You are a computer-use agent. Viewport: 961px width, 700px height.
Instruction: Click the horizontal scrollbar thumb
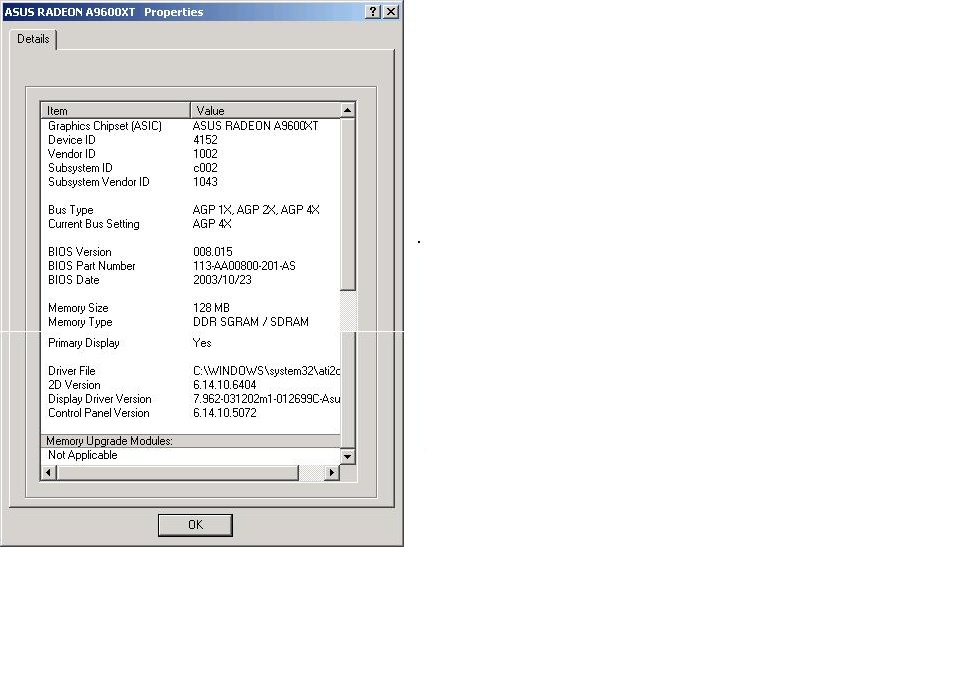[x=178, y=473]
